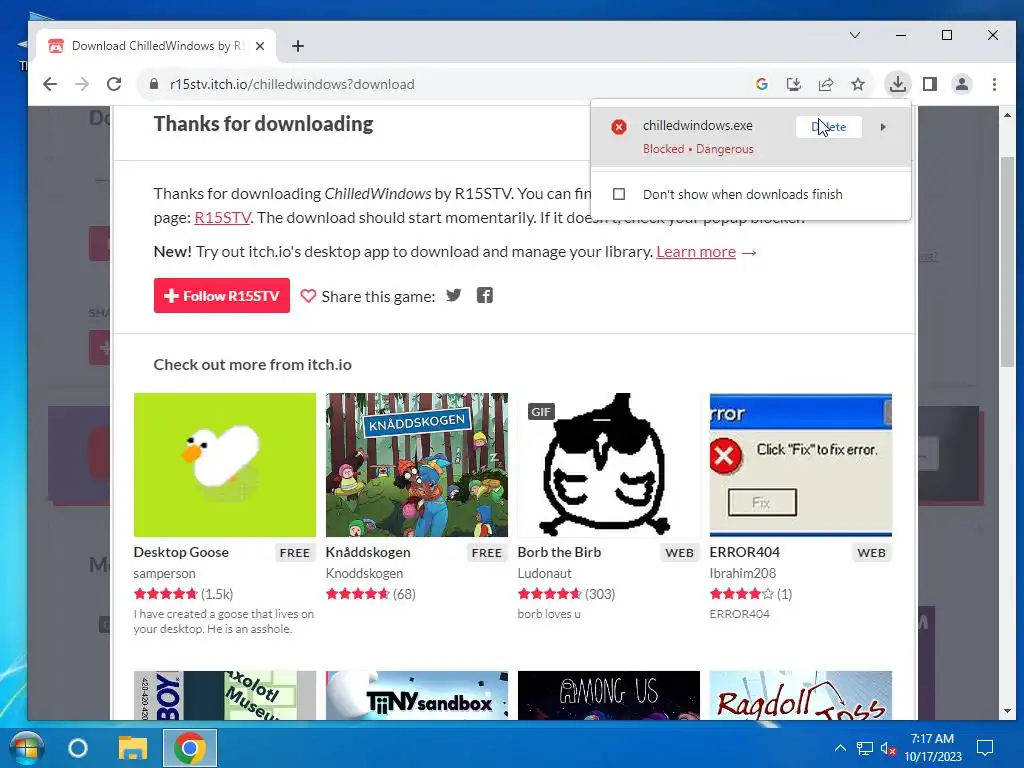Select the Download ChilledWindows tab
The width and height of the screenshot is (1024, 768).
click(x=157, y=46)
